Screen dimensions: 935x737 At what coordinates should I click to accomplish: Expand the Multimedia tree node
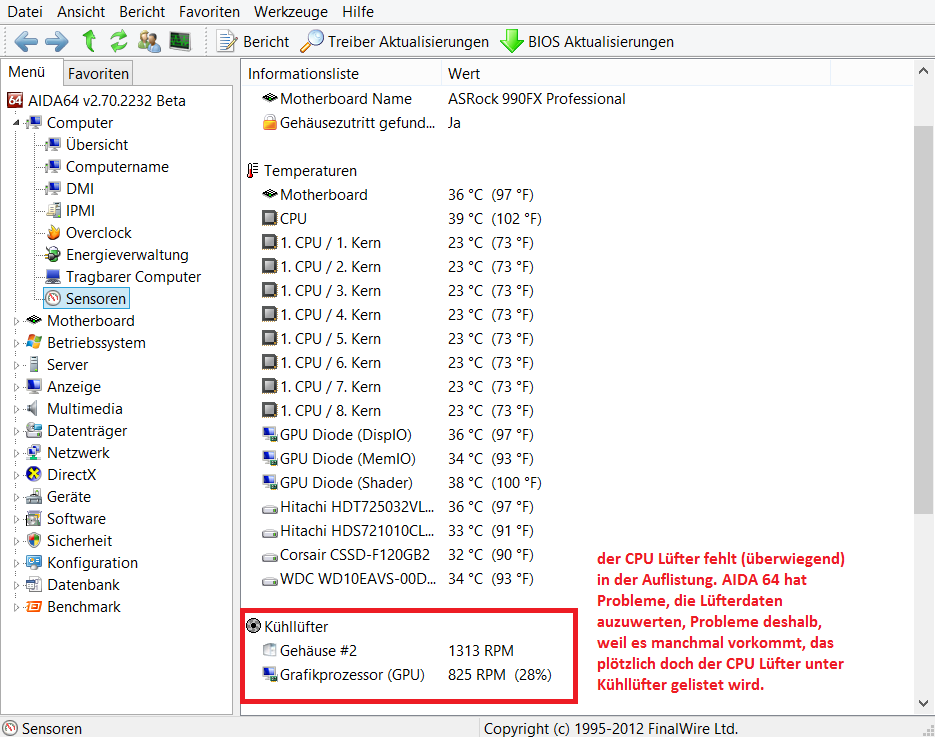(x=16, y=409)
